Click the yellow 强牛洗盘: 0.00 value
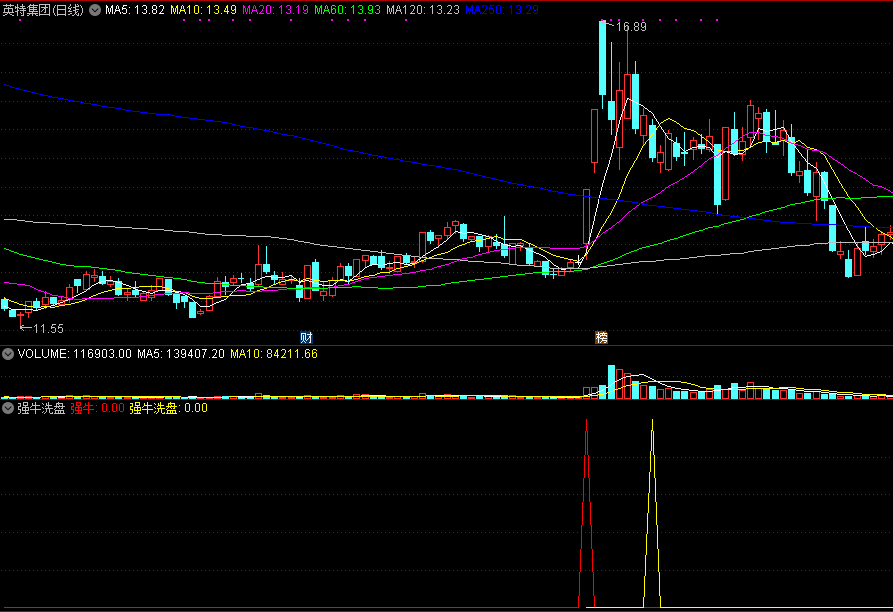This screenshot has height=612, width=893. coord(169,408)
